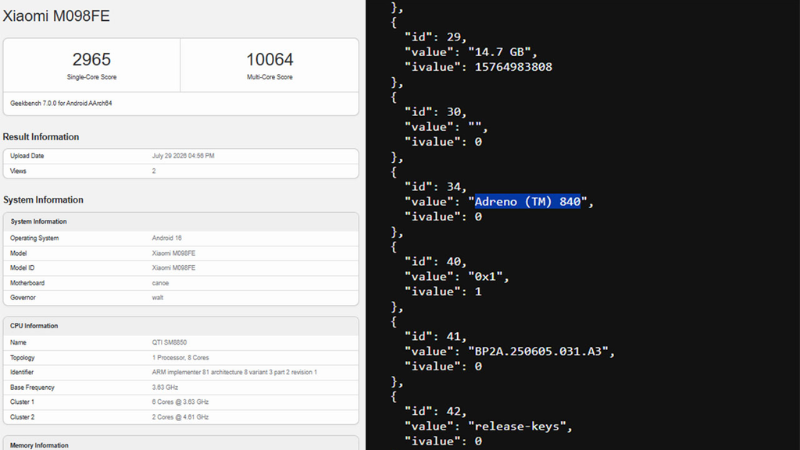Select the motherboard value canoe

pyautogui.click(x=160, y=283)
